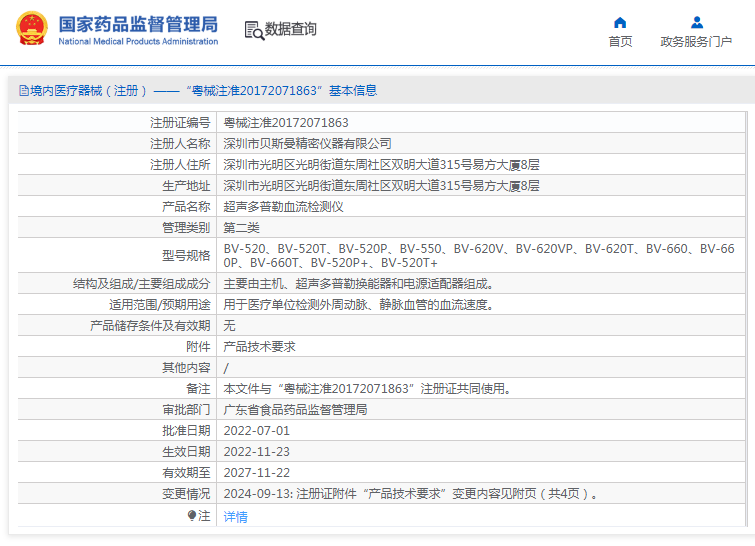This screenshot has width=755, height=546.
Task: Click the 国家药品监督管理局 site title
Action: (138, 24)
